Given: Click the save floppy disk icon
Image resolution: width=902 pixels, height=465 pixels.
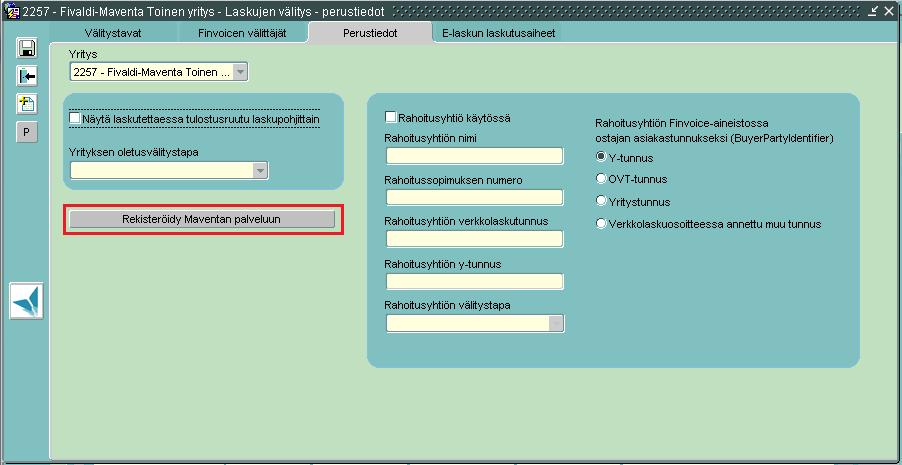Looking at the screenshot, I should 26,48.
